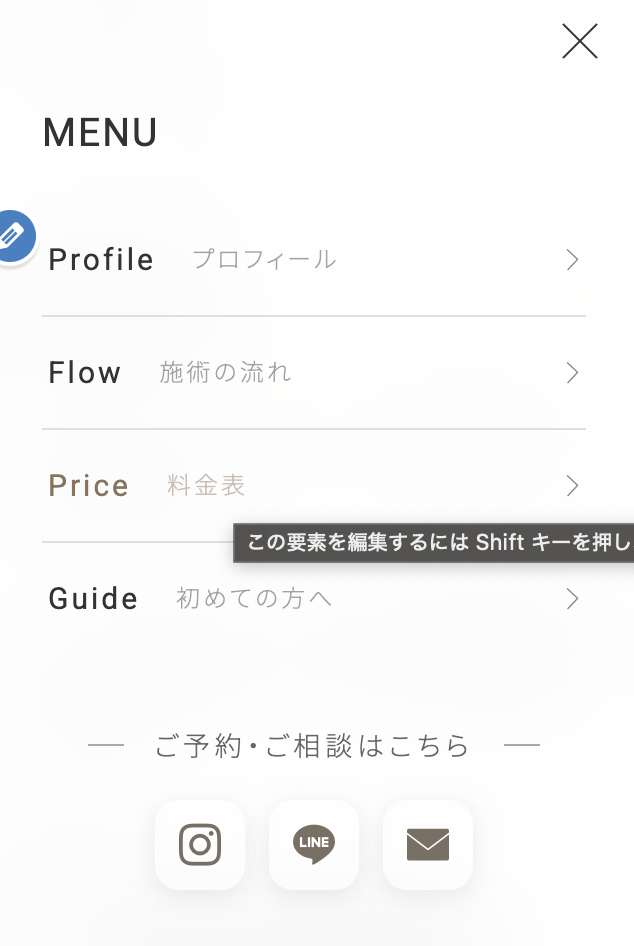Click the dark Shift key tooltip
Image resolution: width=634 pixels, height=946 pixels.
tap(434, 543)
